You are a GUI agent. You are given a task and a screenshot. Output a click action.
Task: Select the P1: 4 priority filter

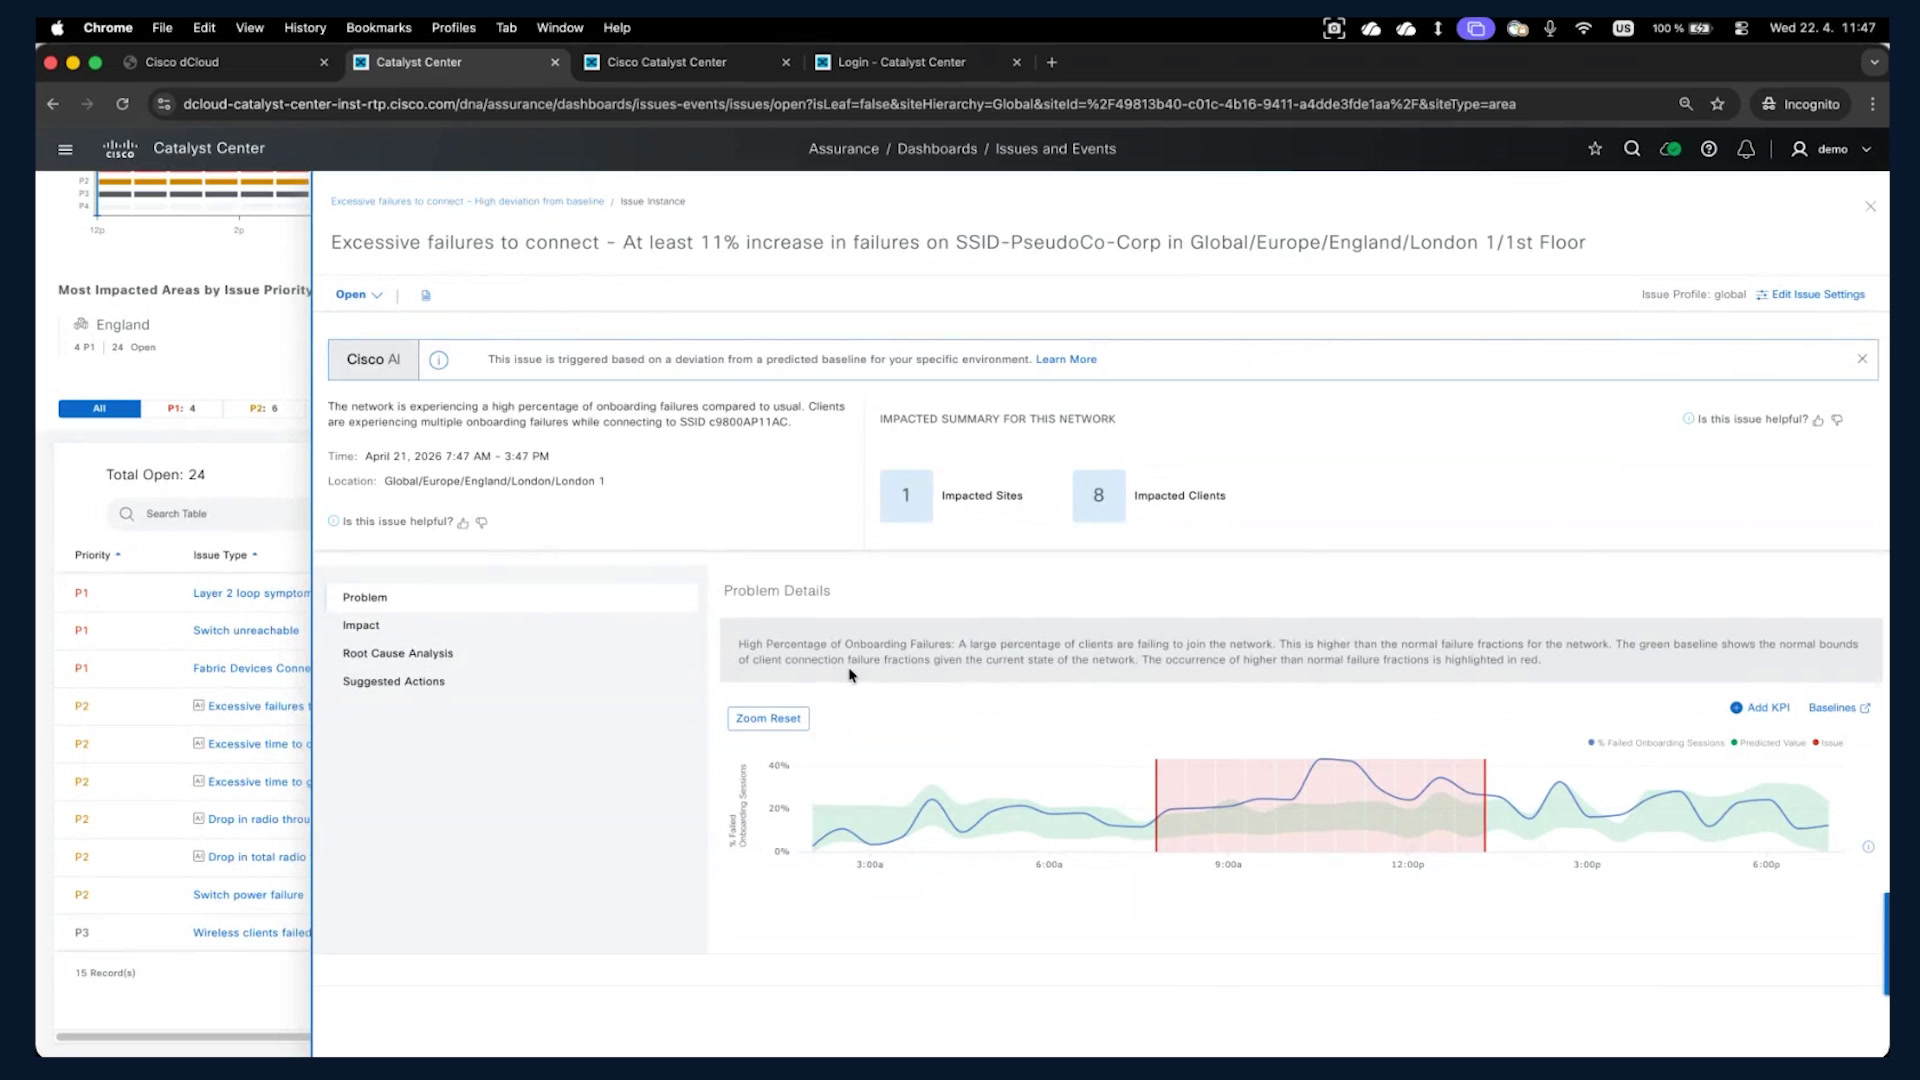point(181,409)
